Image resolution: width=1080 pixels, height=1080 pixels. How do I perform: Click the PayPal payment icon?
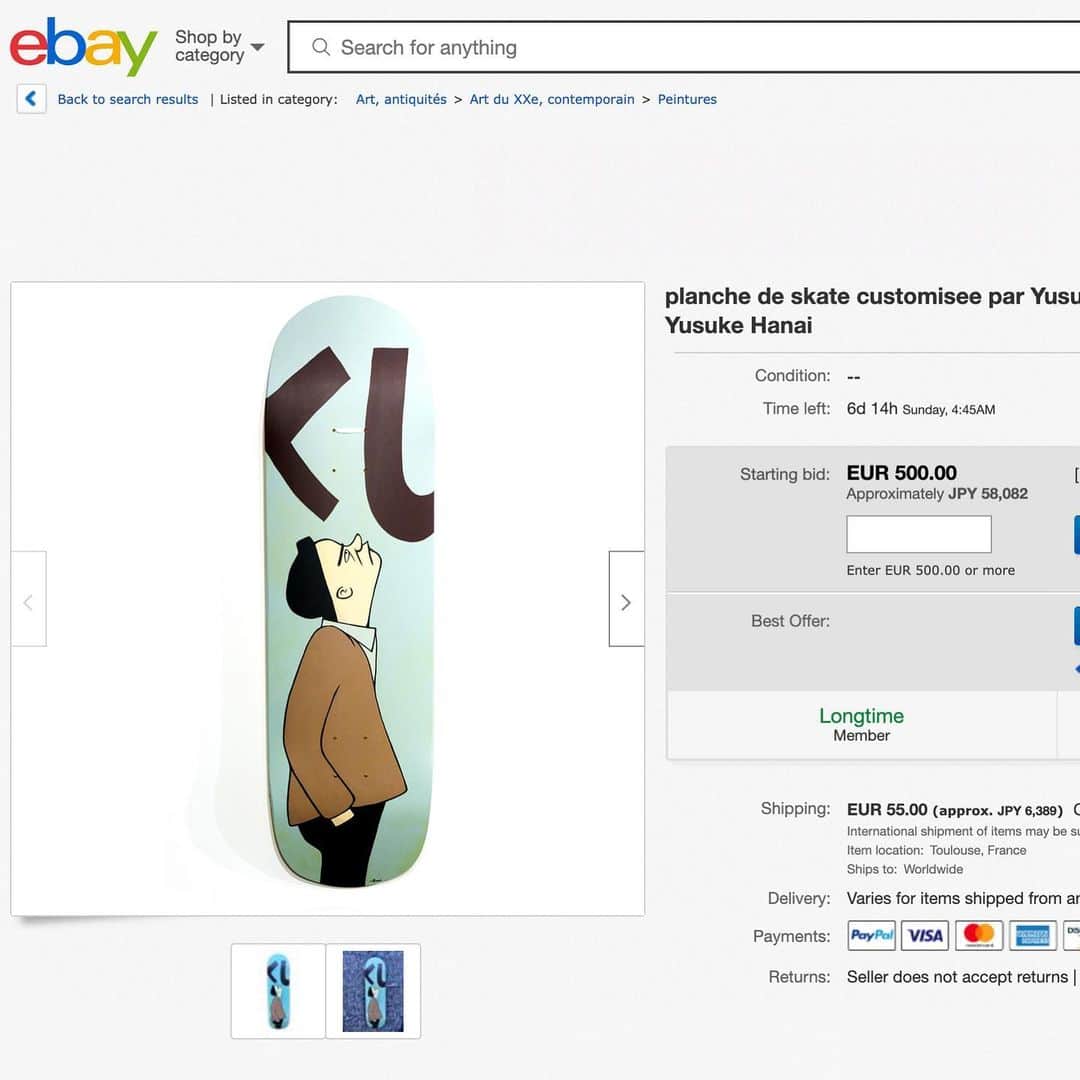871,935
